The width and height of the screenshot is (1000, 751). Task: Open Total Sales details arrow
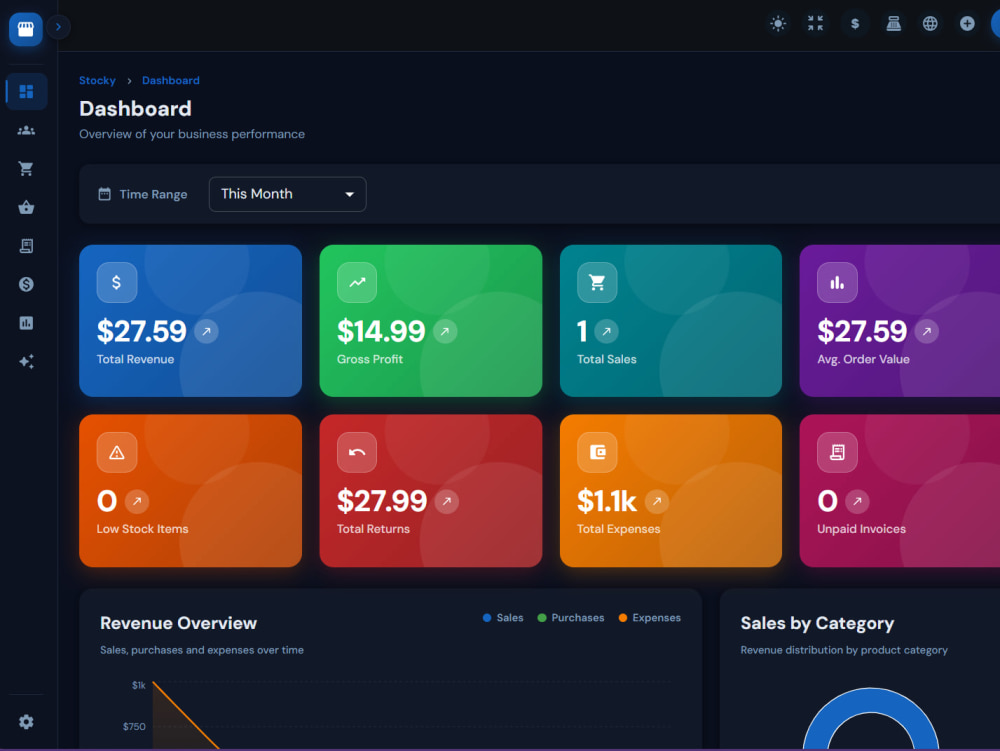pos(607,332)
